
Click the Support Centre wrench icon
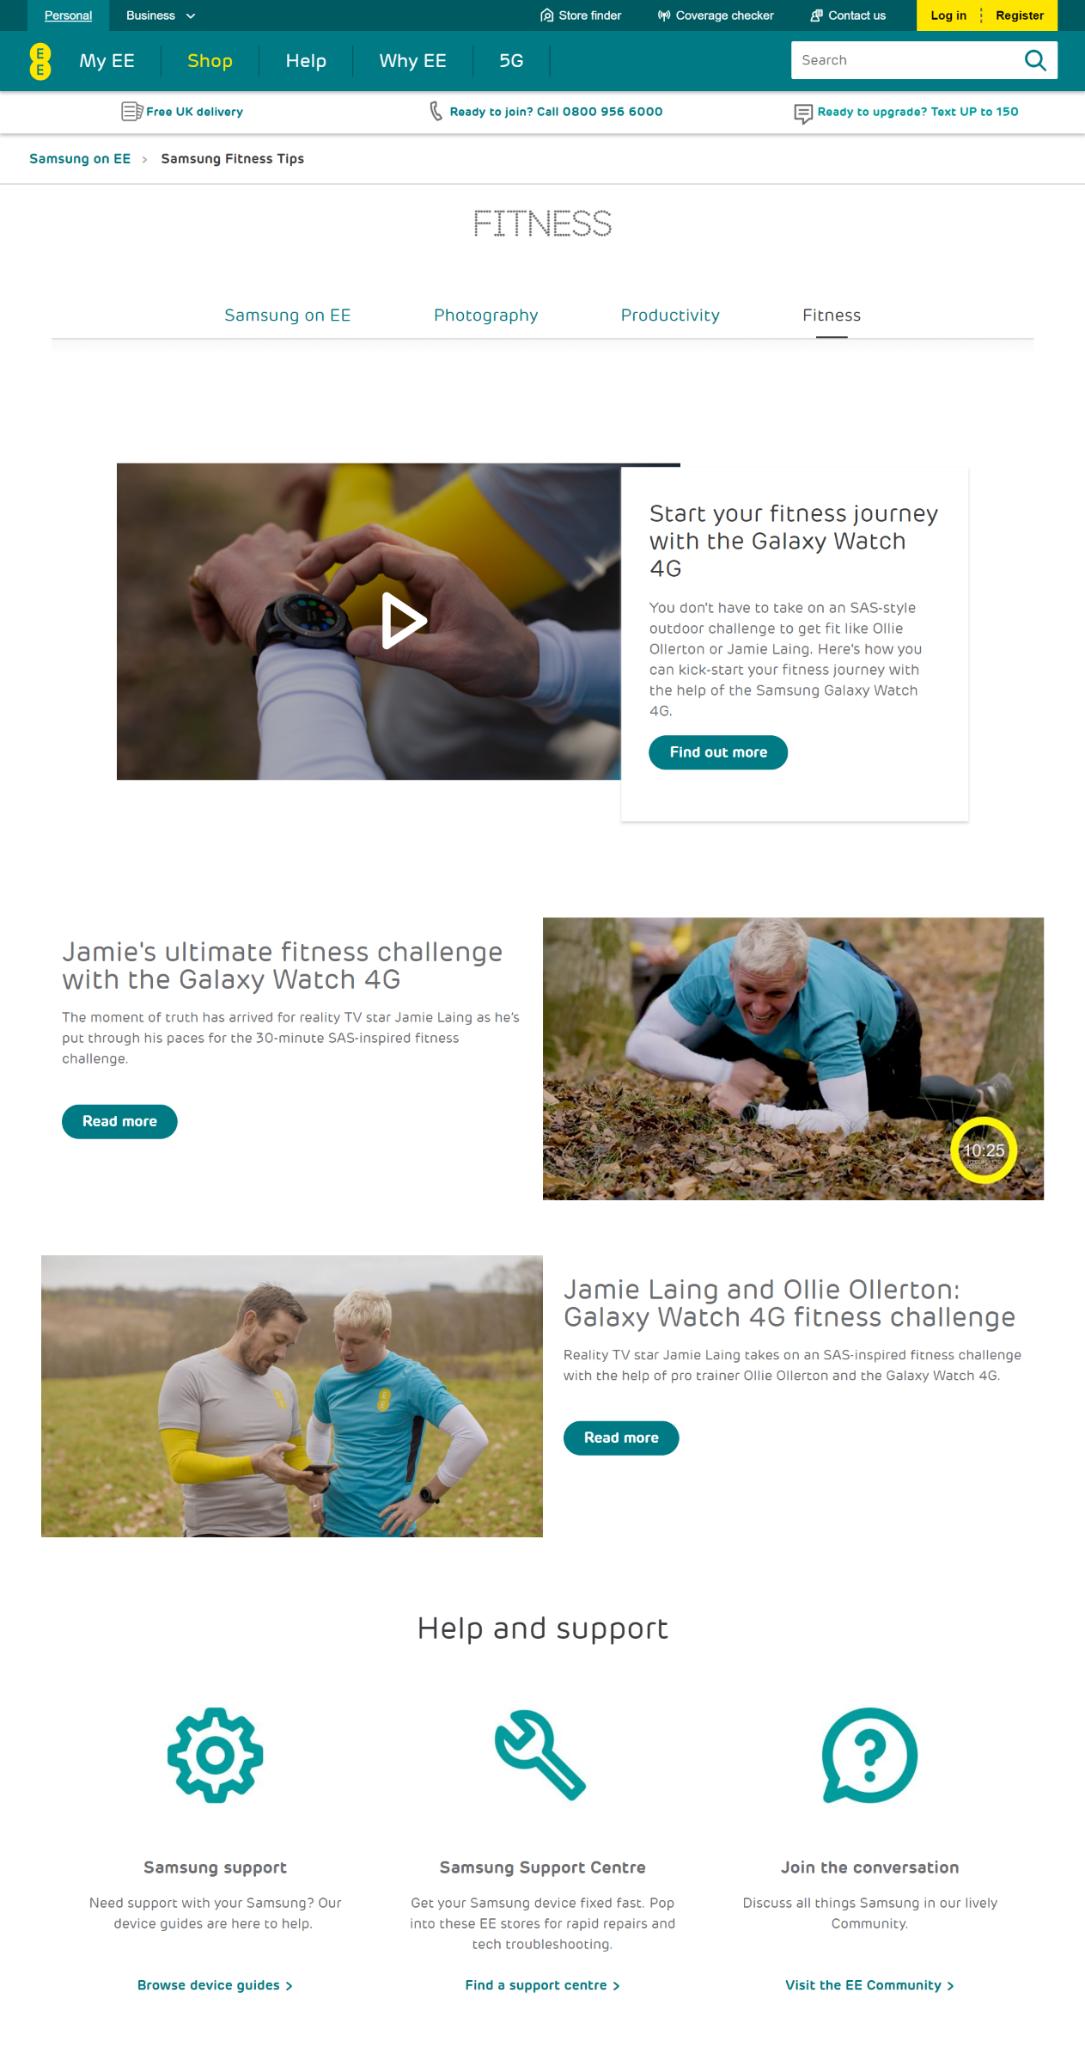coord(541,1755)
